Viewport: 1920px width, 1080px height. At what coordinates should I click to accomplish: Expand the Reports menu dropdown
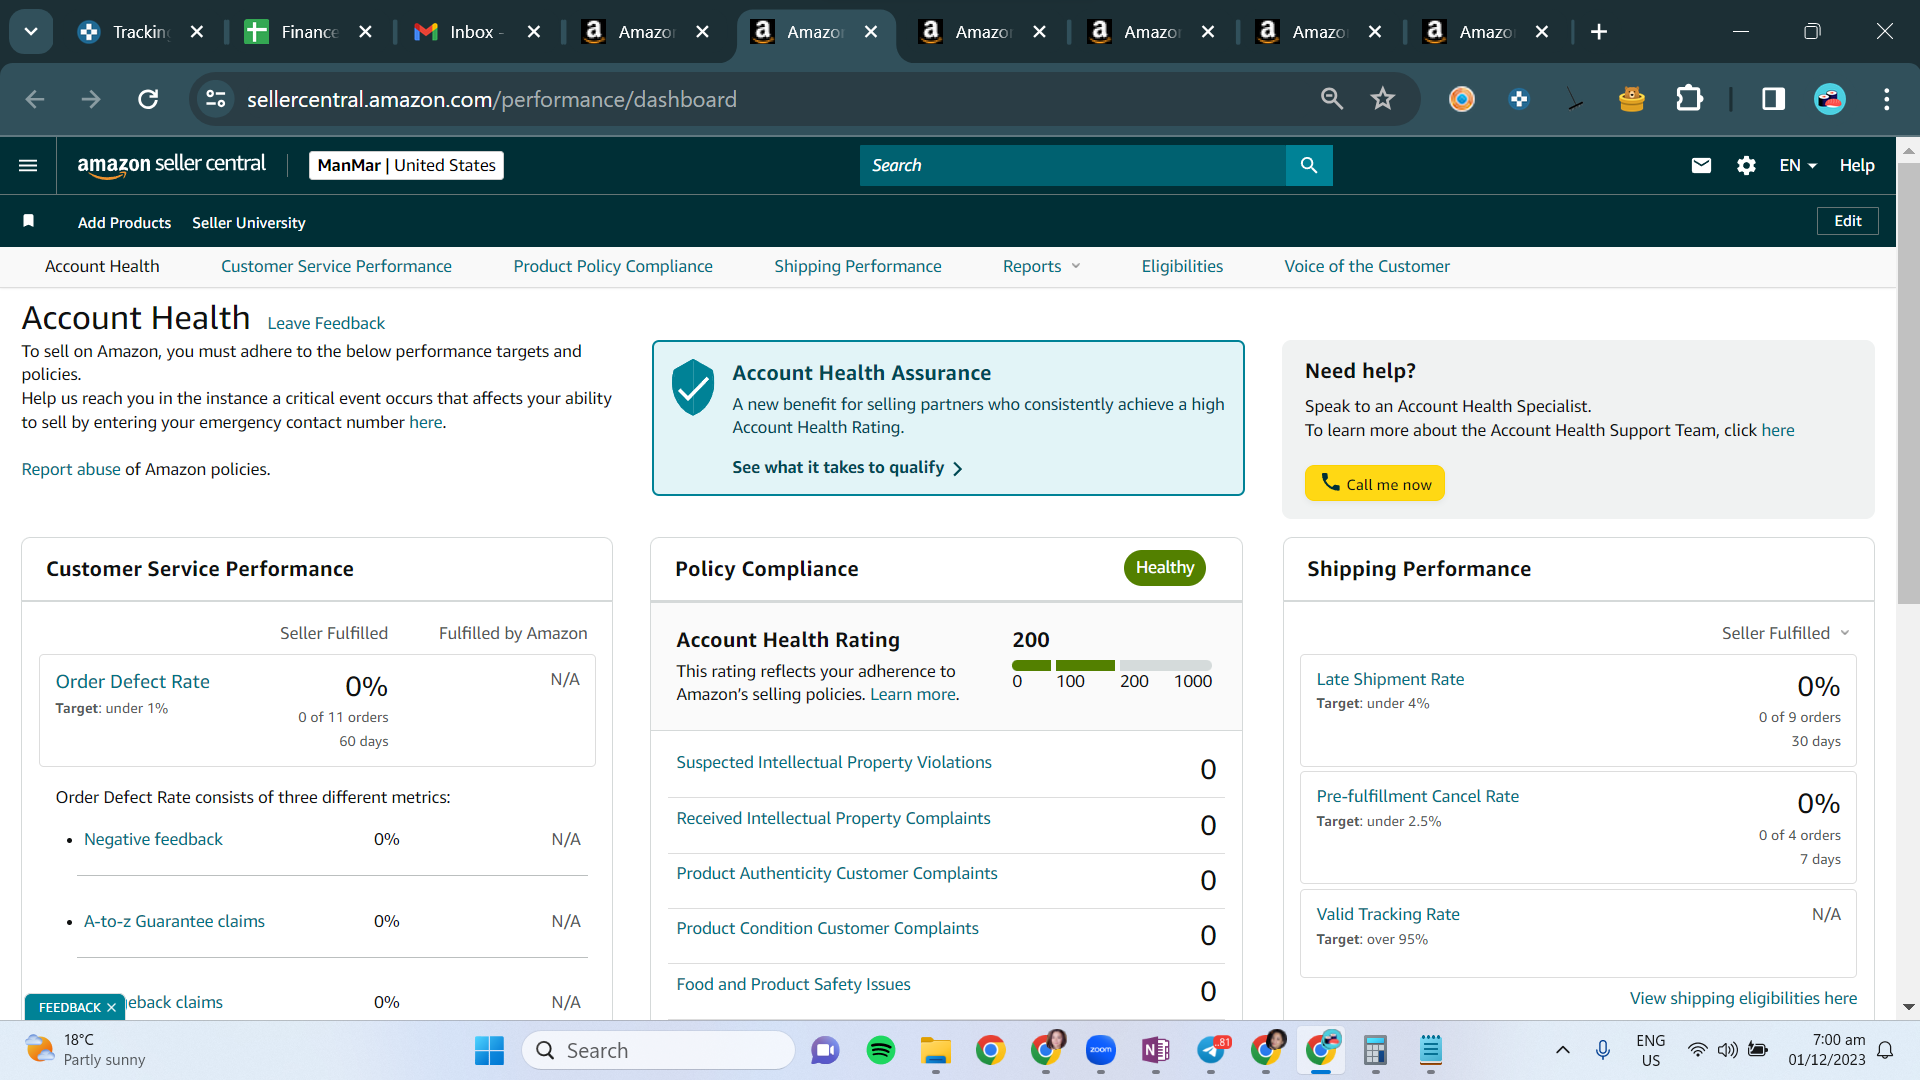1042,267
